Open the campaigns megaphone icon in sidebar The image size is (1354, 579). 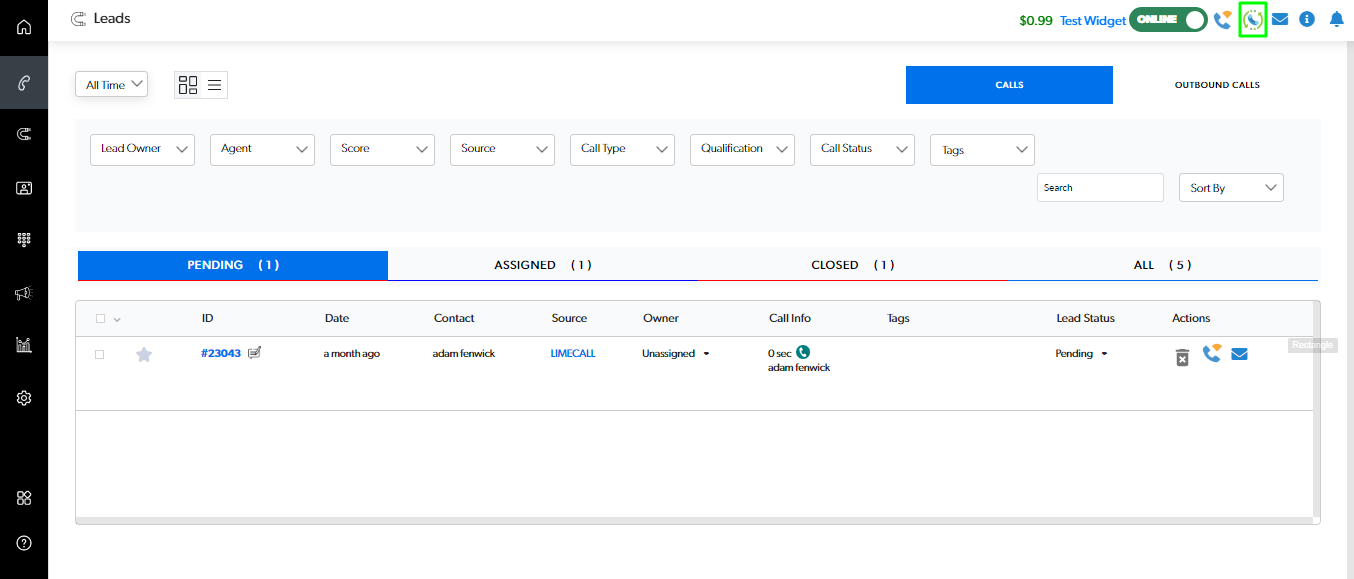click(24, 293)
